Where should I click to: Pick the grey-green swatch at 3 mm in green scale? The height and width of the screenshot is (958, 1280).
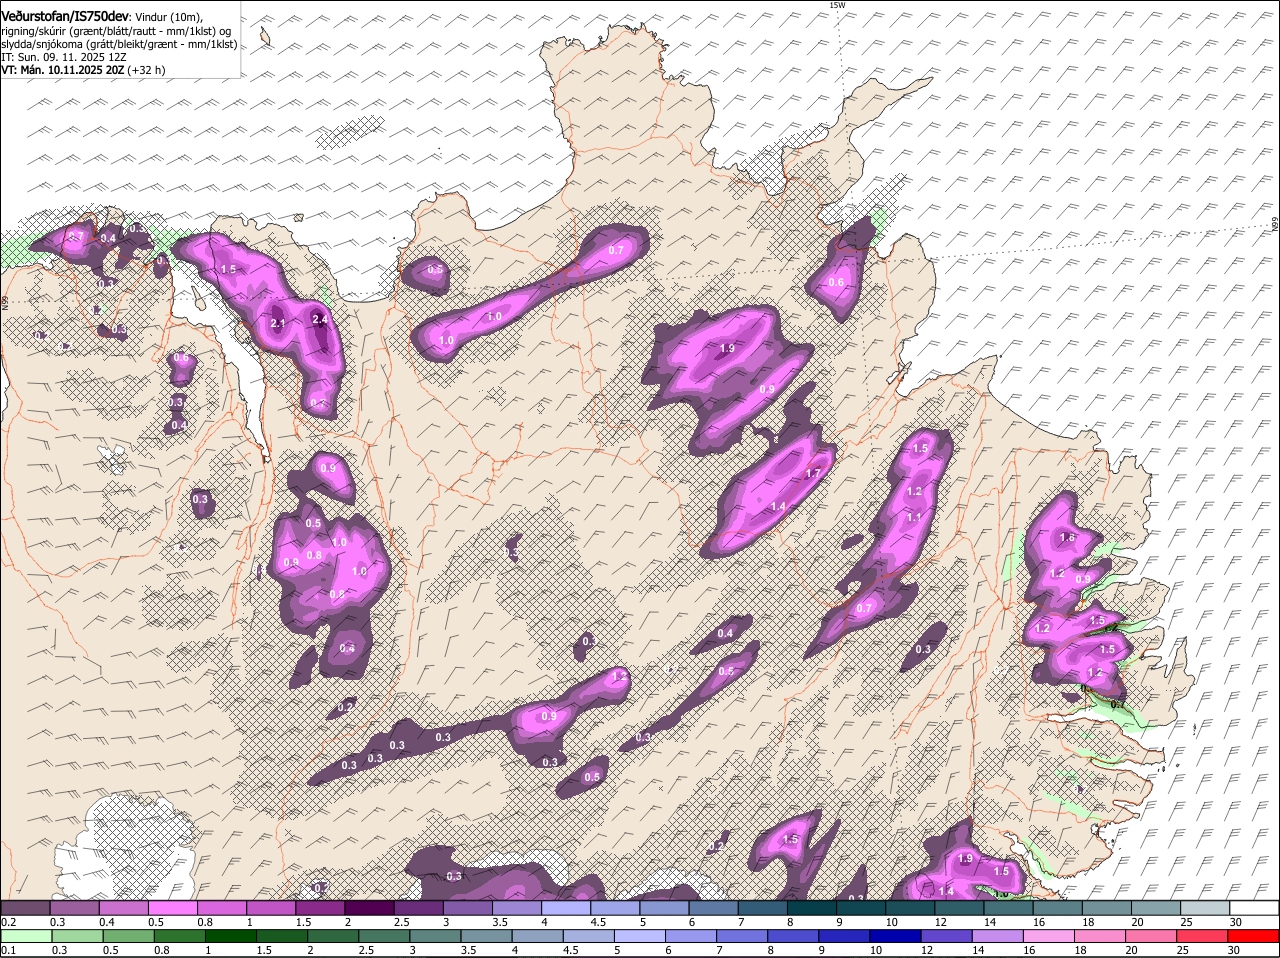(436, 936)
